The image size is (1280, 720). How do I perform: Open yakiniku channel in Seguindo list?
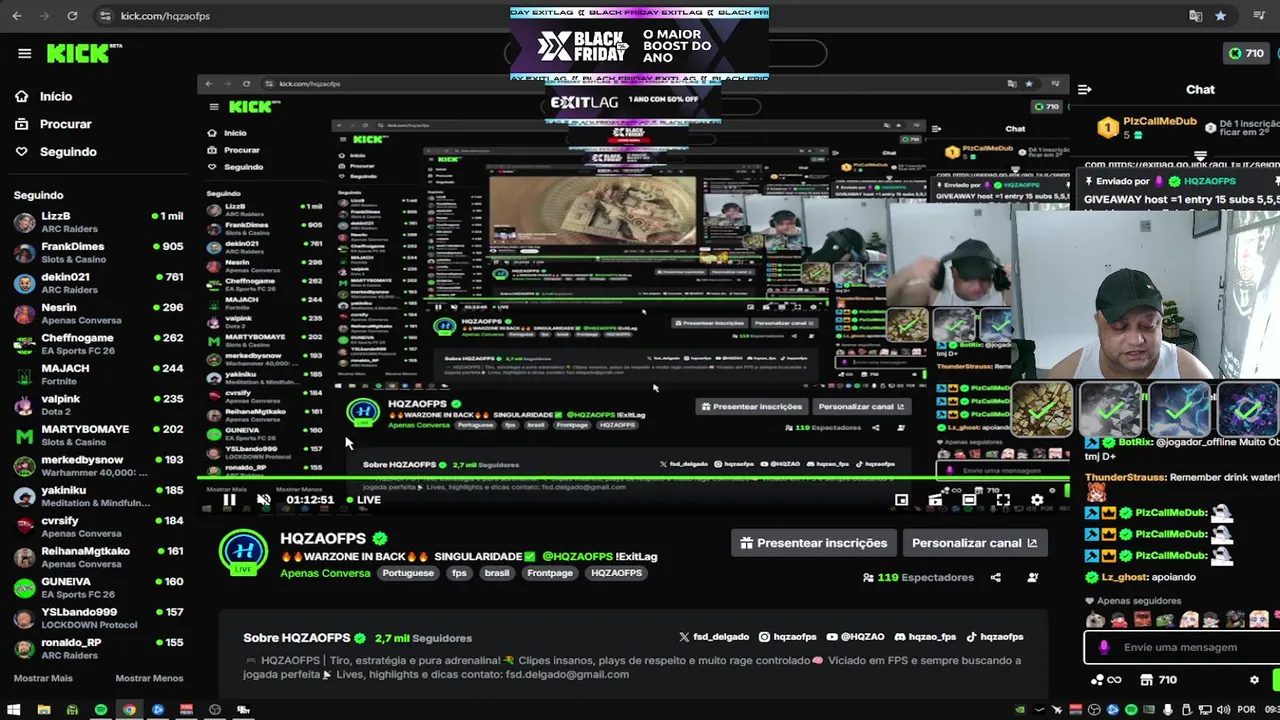[98, 496]
